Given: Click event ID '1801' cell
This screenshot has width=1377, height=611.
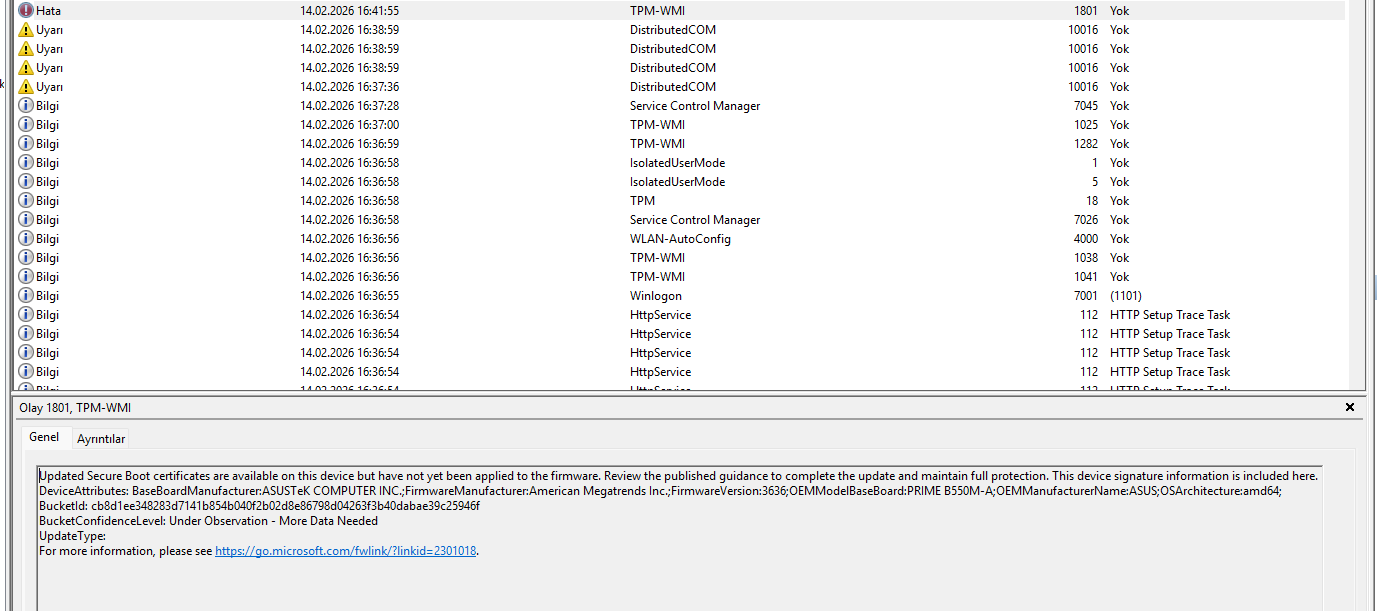Looking at the screenshot, I should click(x=1084, y=10).
